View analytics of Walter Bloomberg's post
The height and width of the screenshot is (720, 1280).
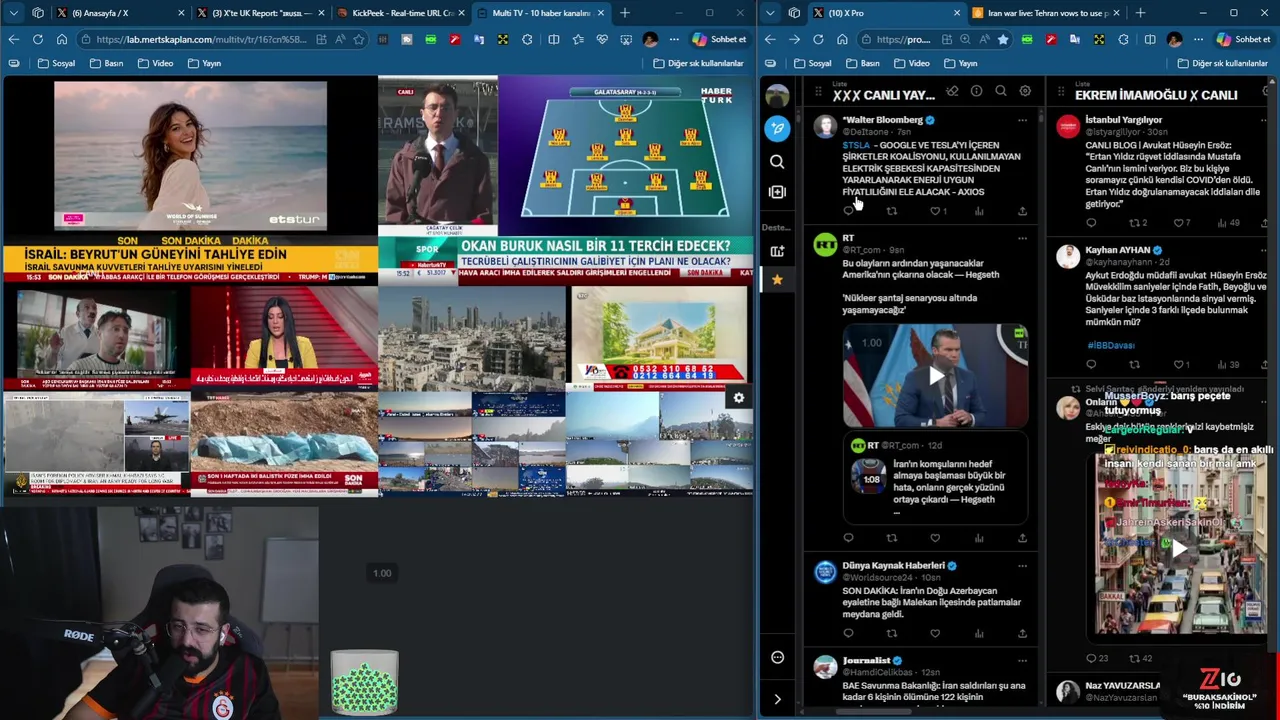point(979,211)
